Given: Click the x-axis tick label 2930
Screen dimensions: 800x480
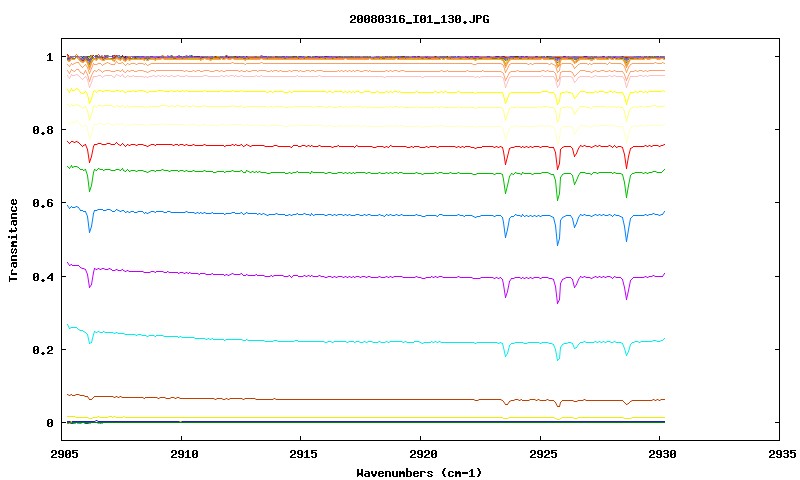Looking at the screenshot, I should (662, 454).
